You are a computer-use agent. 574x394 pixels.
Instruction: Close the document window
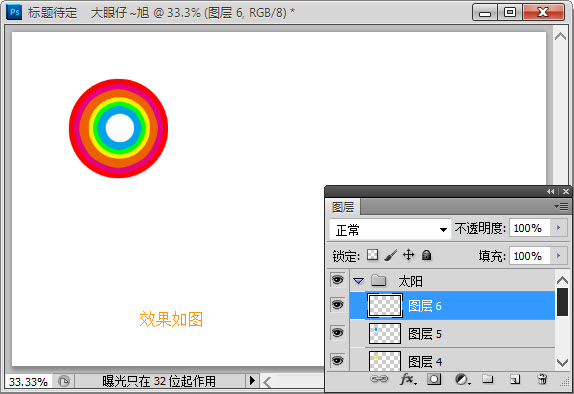coord(543,12)
